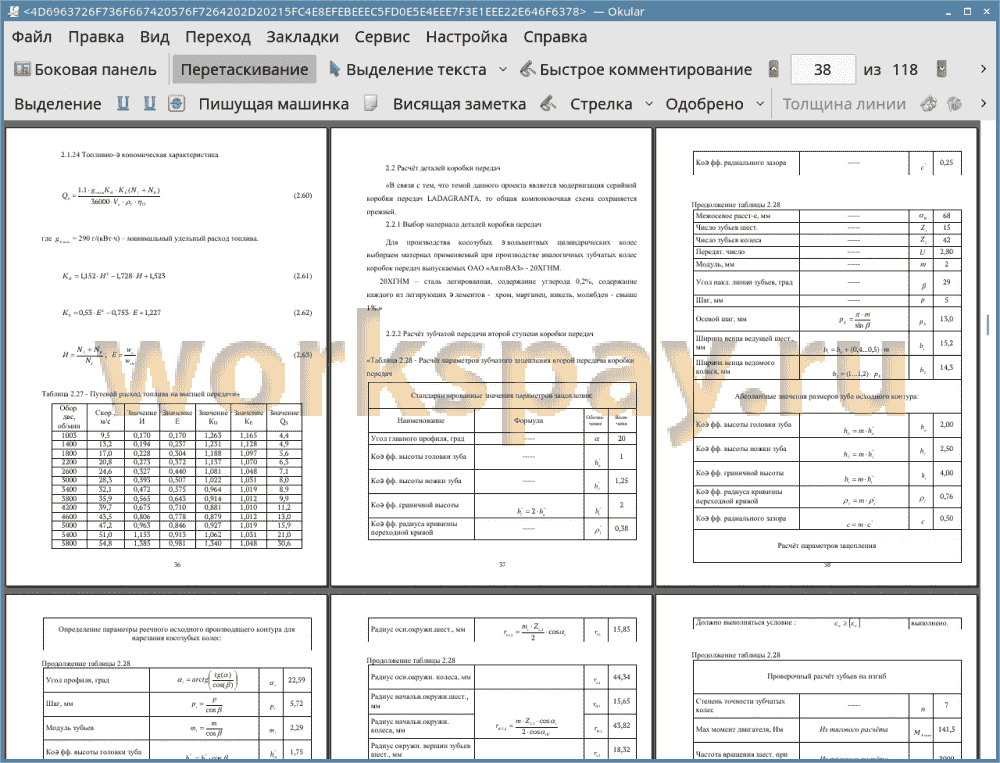Open the Настройка menu
Viewport: 1000px width, 763px height.
466,37
